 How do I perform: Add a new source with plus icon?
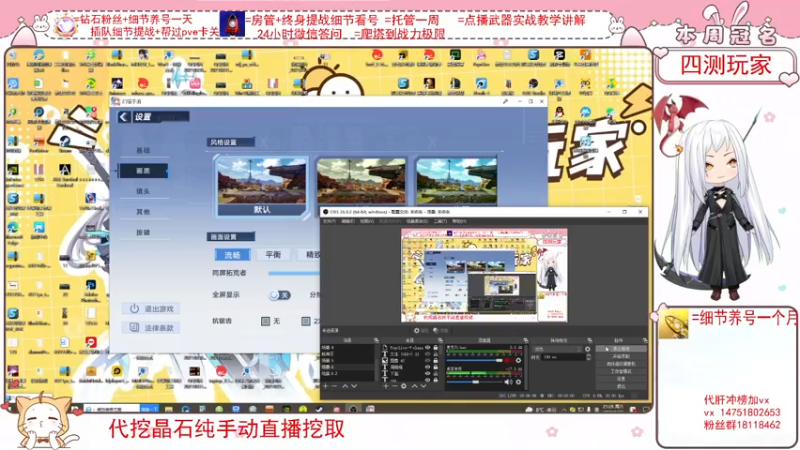386,386
